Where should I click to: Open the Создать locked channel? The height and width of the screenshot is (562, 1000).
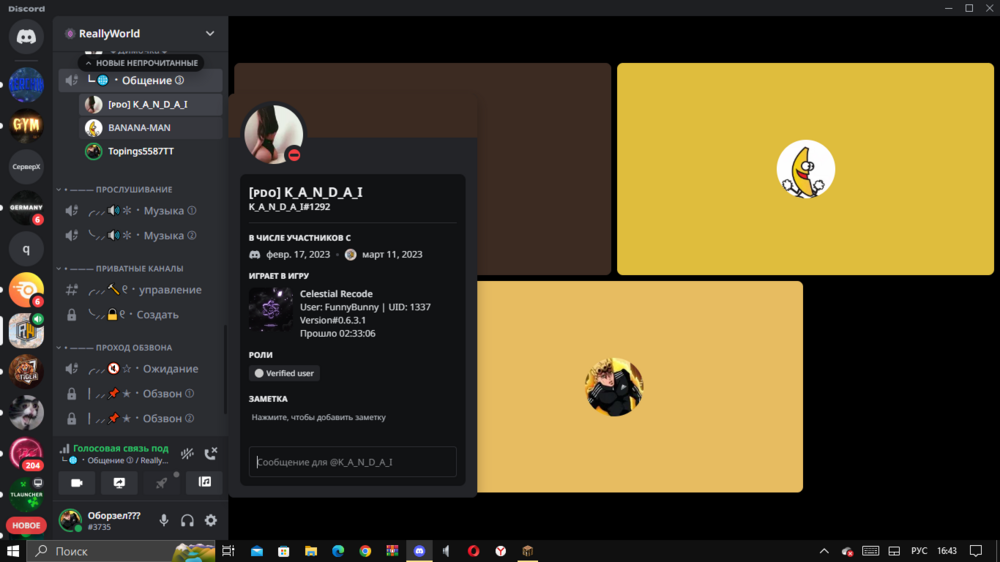140,314
